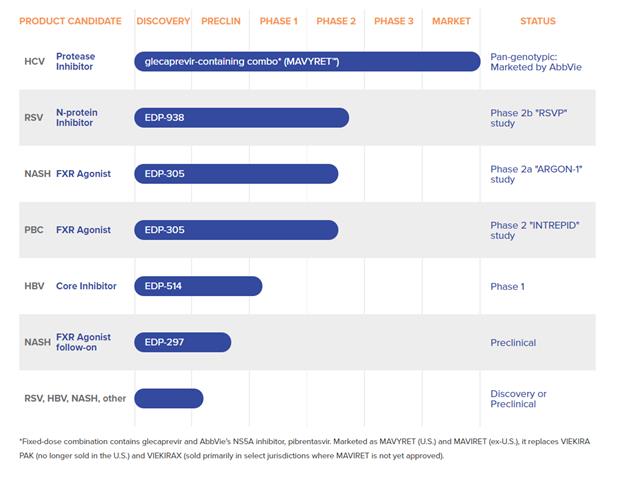Image resolution: width=624 pixels, height=481 pixels.
Task: Click the EDP-514 progress bar
Action: (x=198, y=286)
